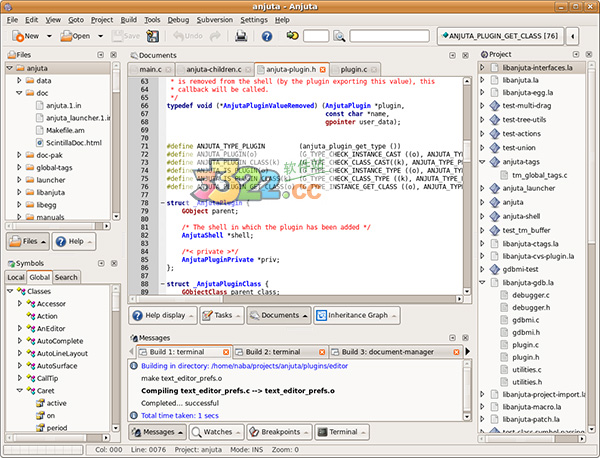This screenshot has width=600, height=458.
Task: Close Build 2: terminal message tab
Action: pyautogui.click(x=322, y=352)
